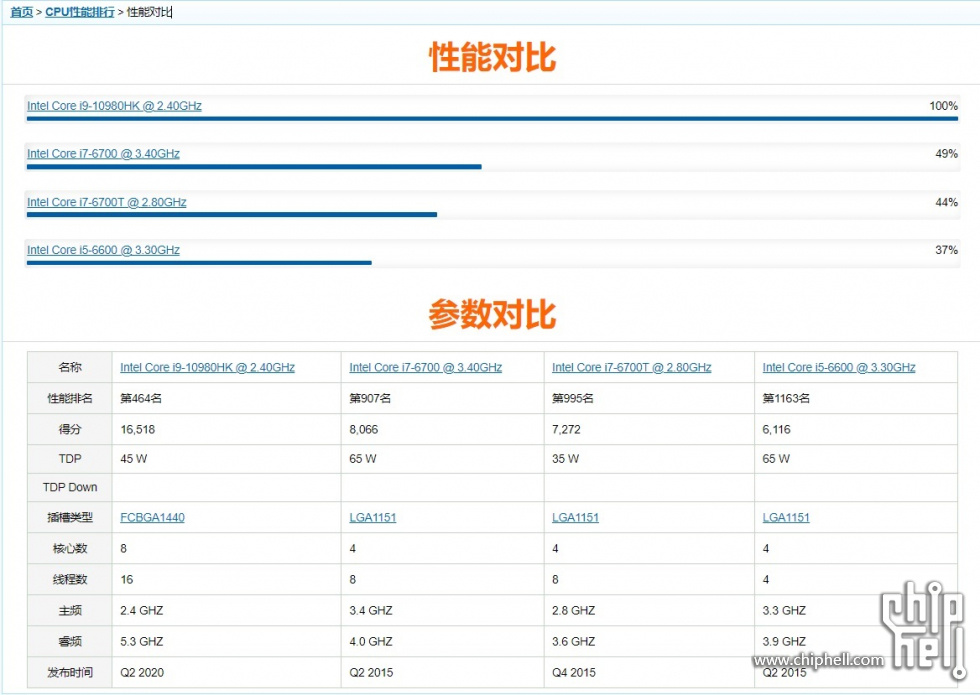
Task: Open the LGA1151 link in the i5-6600 column
Action: click(x=786, y=517)
